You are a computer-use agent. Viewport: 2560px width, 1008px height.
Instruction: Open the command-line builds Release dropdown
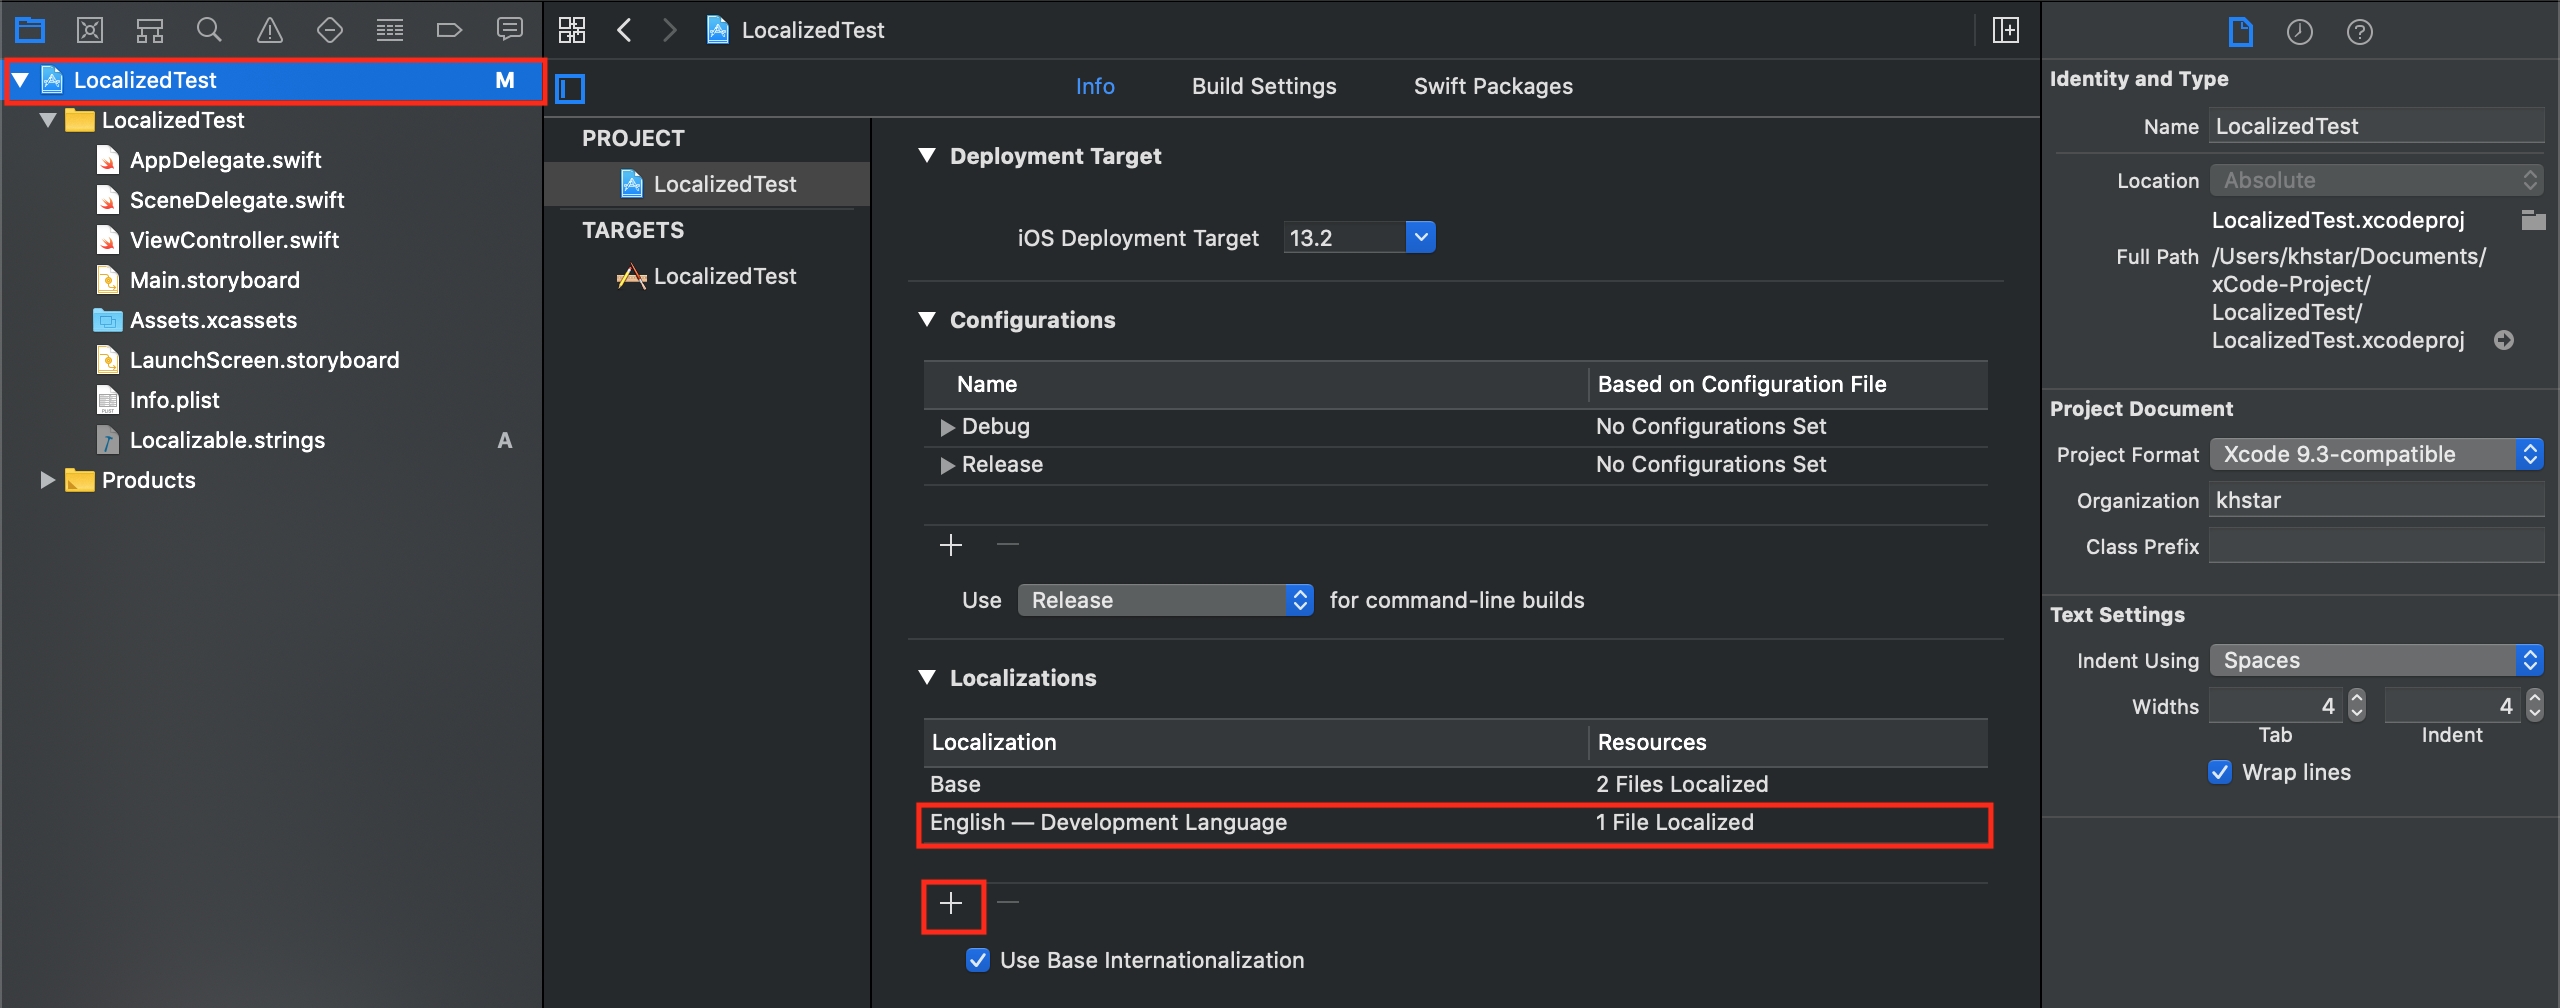(1165, 600)
